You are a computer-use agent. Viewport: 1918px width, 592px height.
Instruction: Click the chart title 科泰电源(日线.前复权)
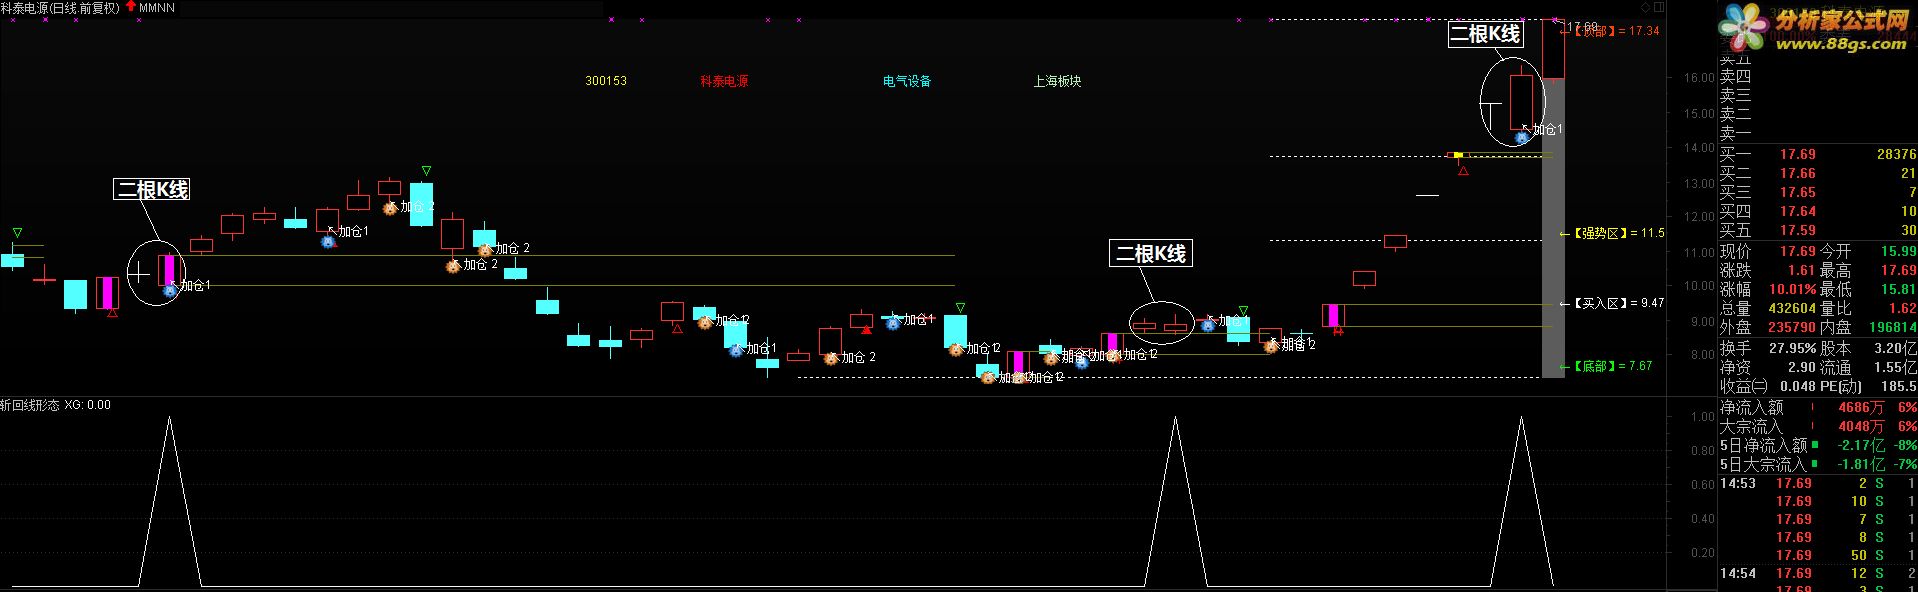click(x=60, y=7)
